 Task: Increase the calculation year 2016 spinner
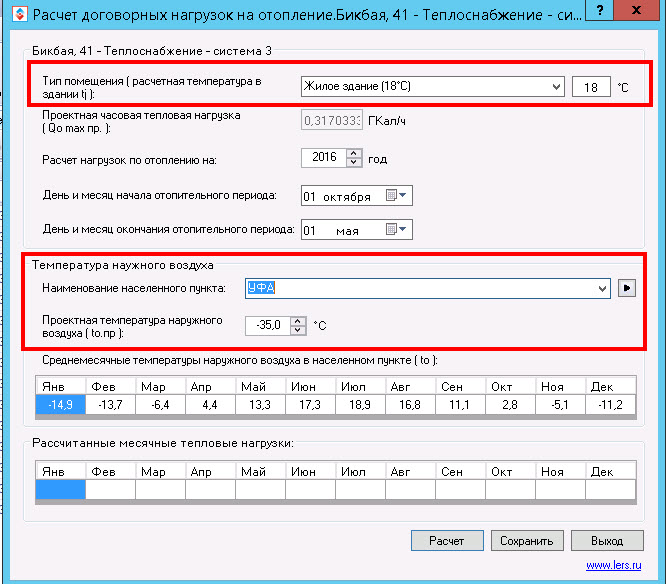(x=353, y=153)
